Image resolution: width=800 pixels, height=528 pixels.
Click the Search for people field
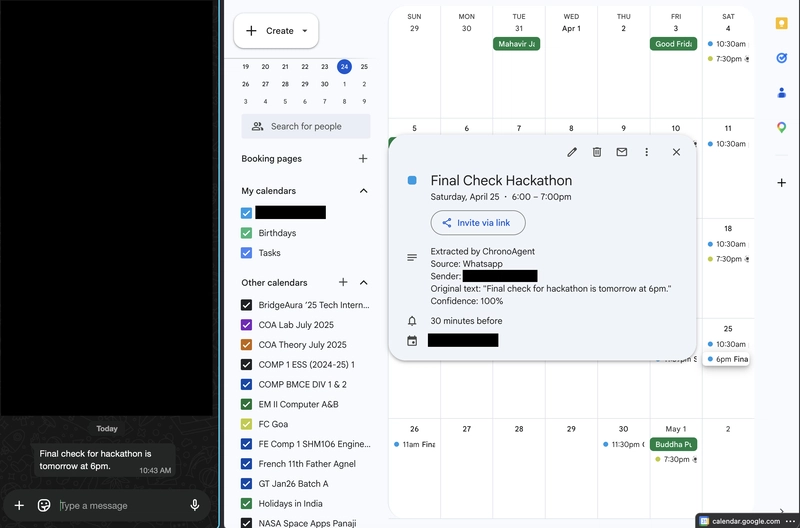[306, 127]
